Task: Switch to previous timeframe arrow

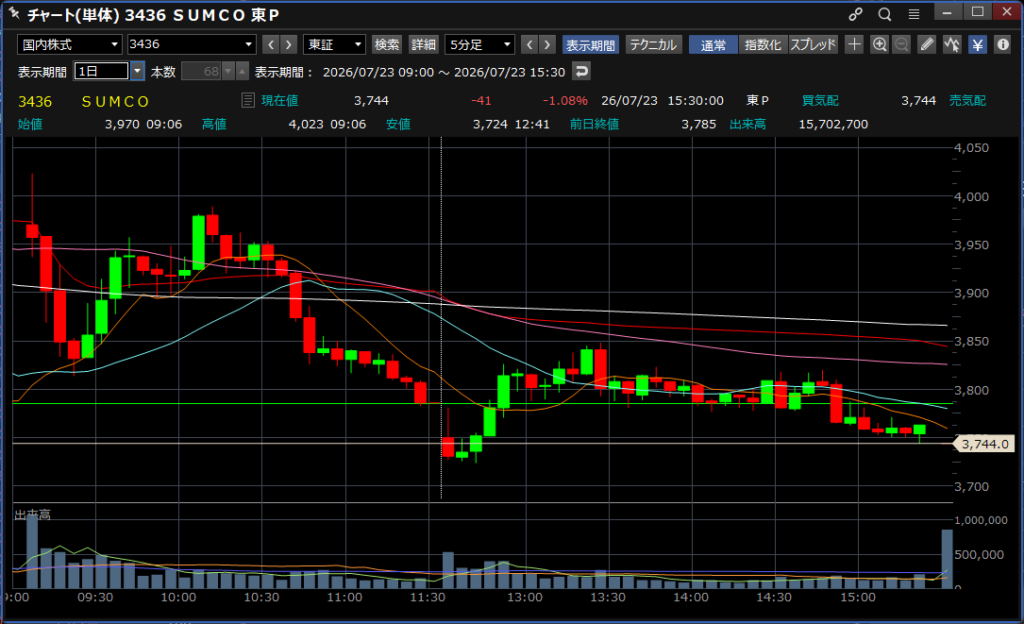Action: click(x=530, y=44)
